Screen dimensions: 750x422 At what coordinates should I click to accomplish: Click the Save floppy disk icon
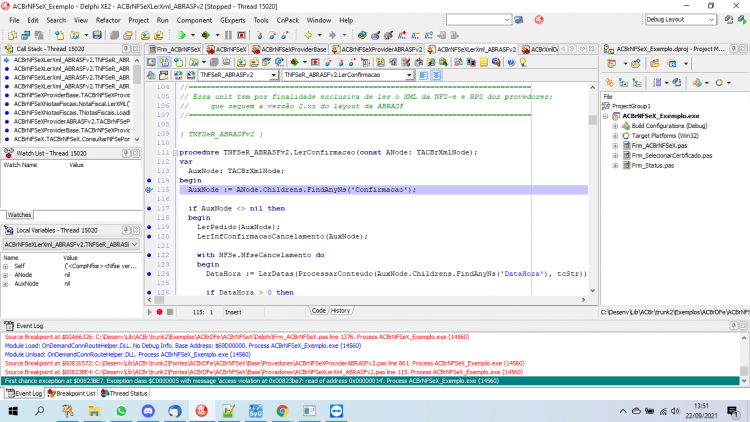coord(97,35)
